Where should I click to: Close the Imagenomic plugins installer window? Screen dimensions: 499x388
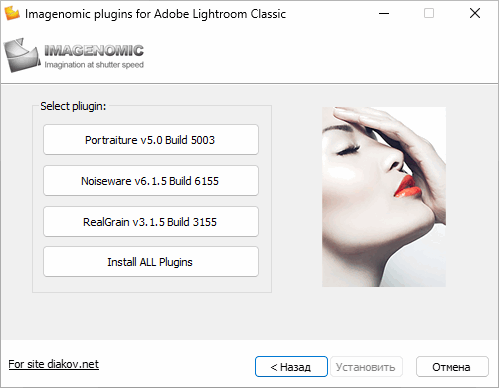tap(475, 13)
